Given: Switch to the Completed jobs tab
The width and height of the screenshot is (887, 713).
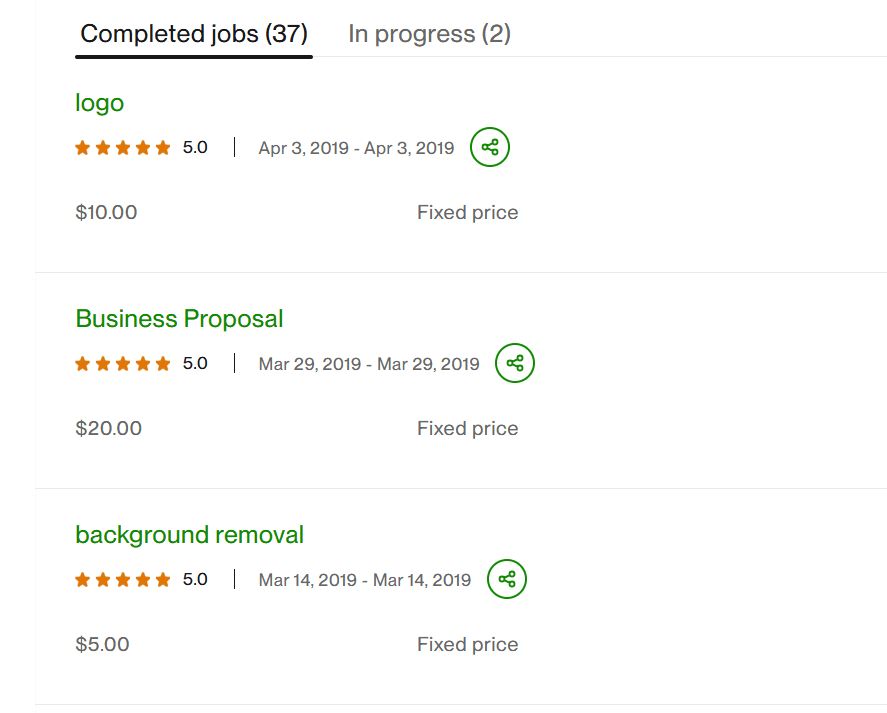Looking at the screenshot, I should coord(193,34).
